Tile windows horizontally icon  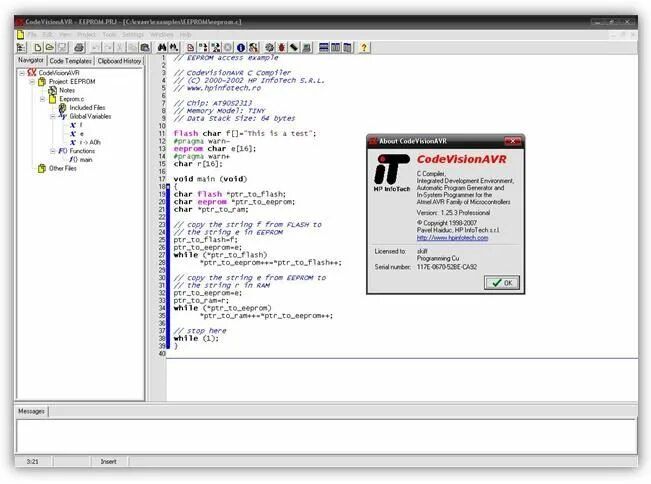tap(324, 48)
